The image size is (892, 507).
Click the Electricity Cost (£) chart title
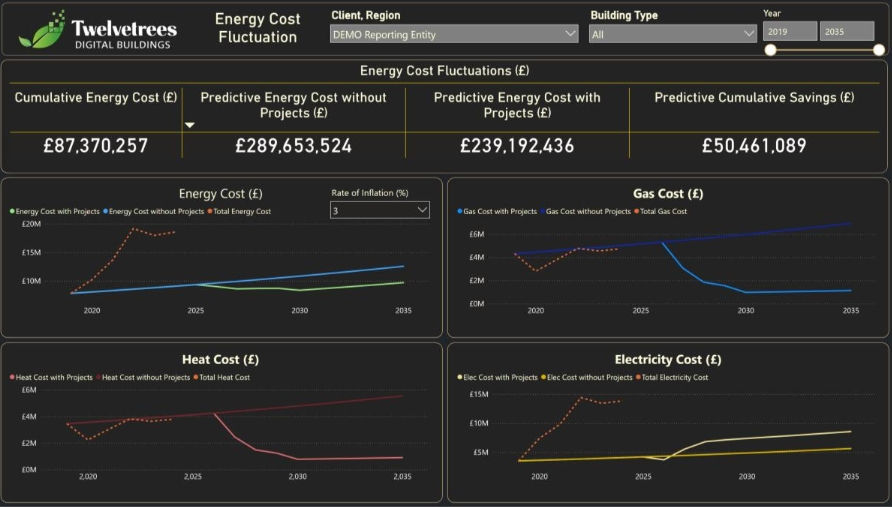pos(668,360)
